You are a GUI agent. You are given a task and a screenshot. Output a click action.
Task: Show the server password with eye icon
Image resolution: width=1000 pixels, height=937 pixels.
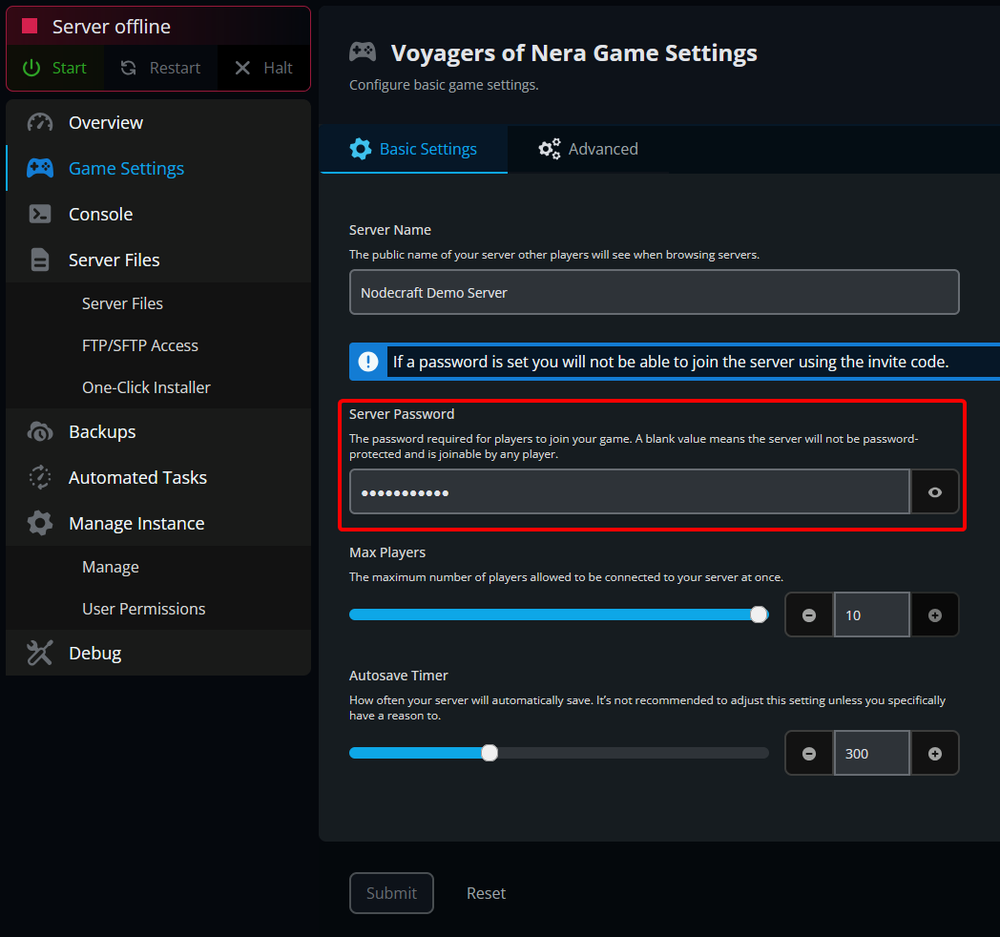click(x=934, y=492)
